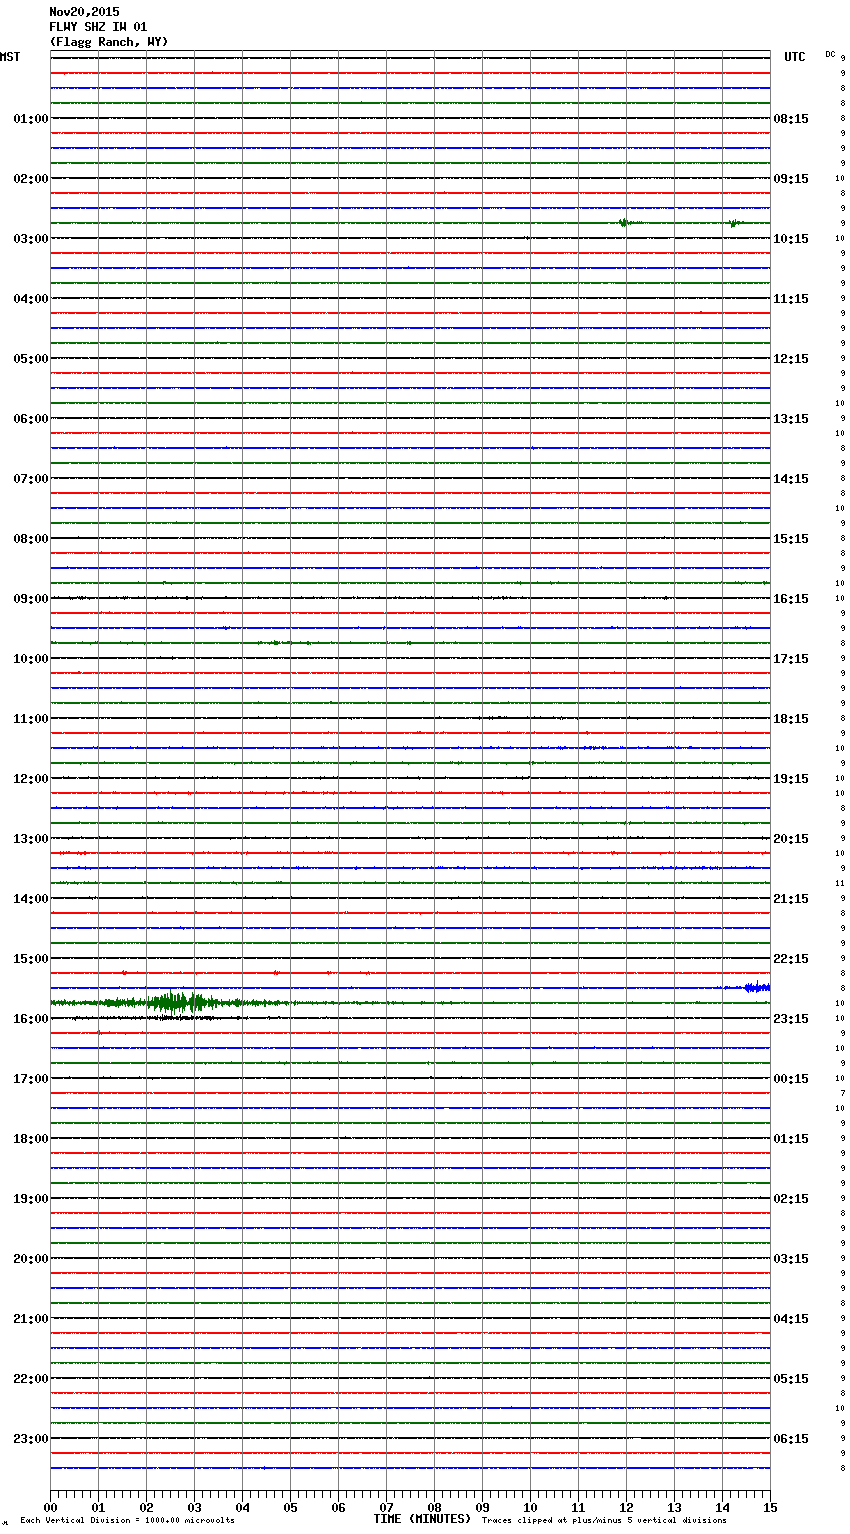The height and width of the screenshot is (1534, 850).
Task: Select the 02:00 MST row label
Action: (30, 179)
